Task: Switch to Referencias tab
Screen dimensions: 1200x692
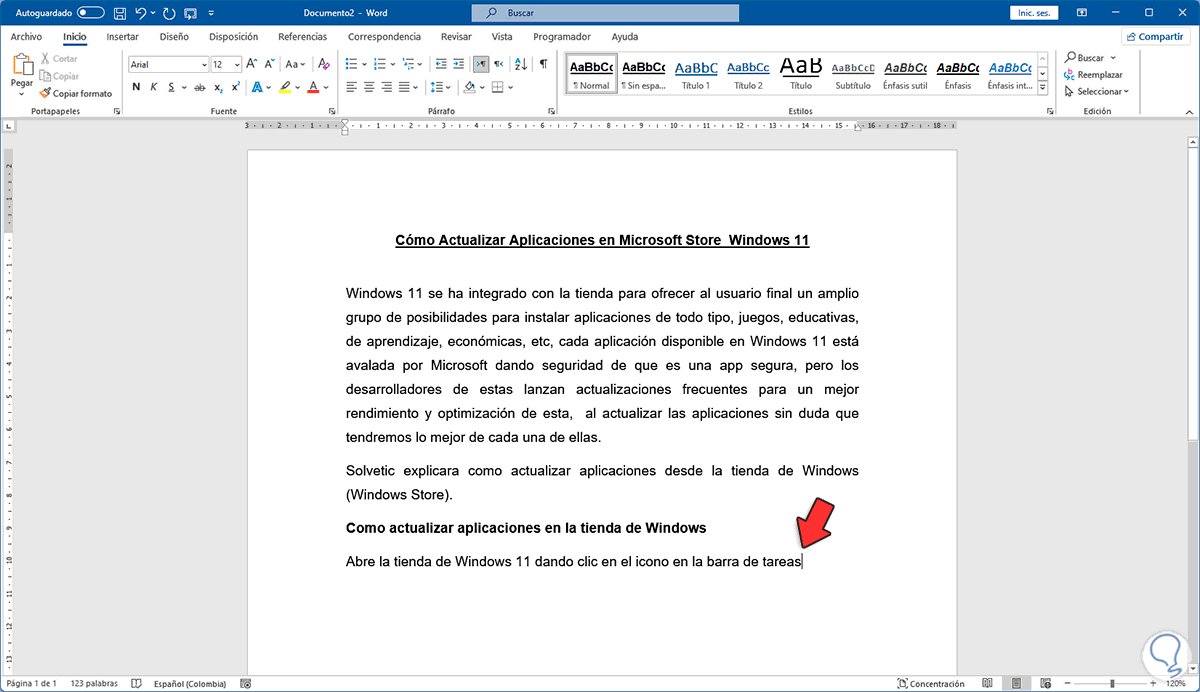Action: pyautogui.click(x=302, y=36)
